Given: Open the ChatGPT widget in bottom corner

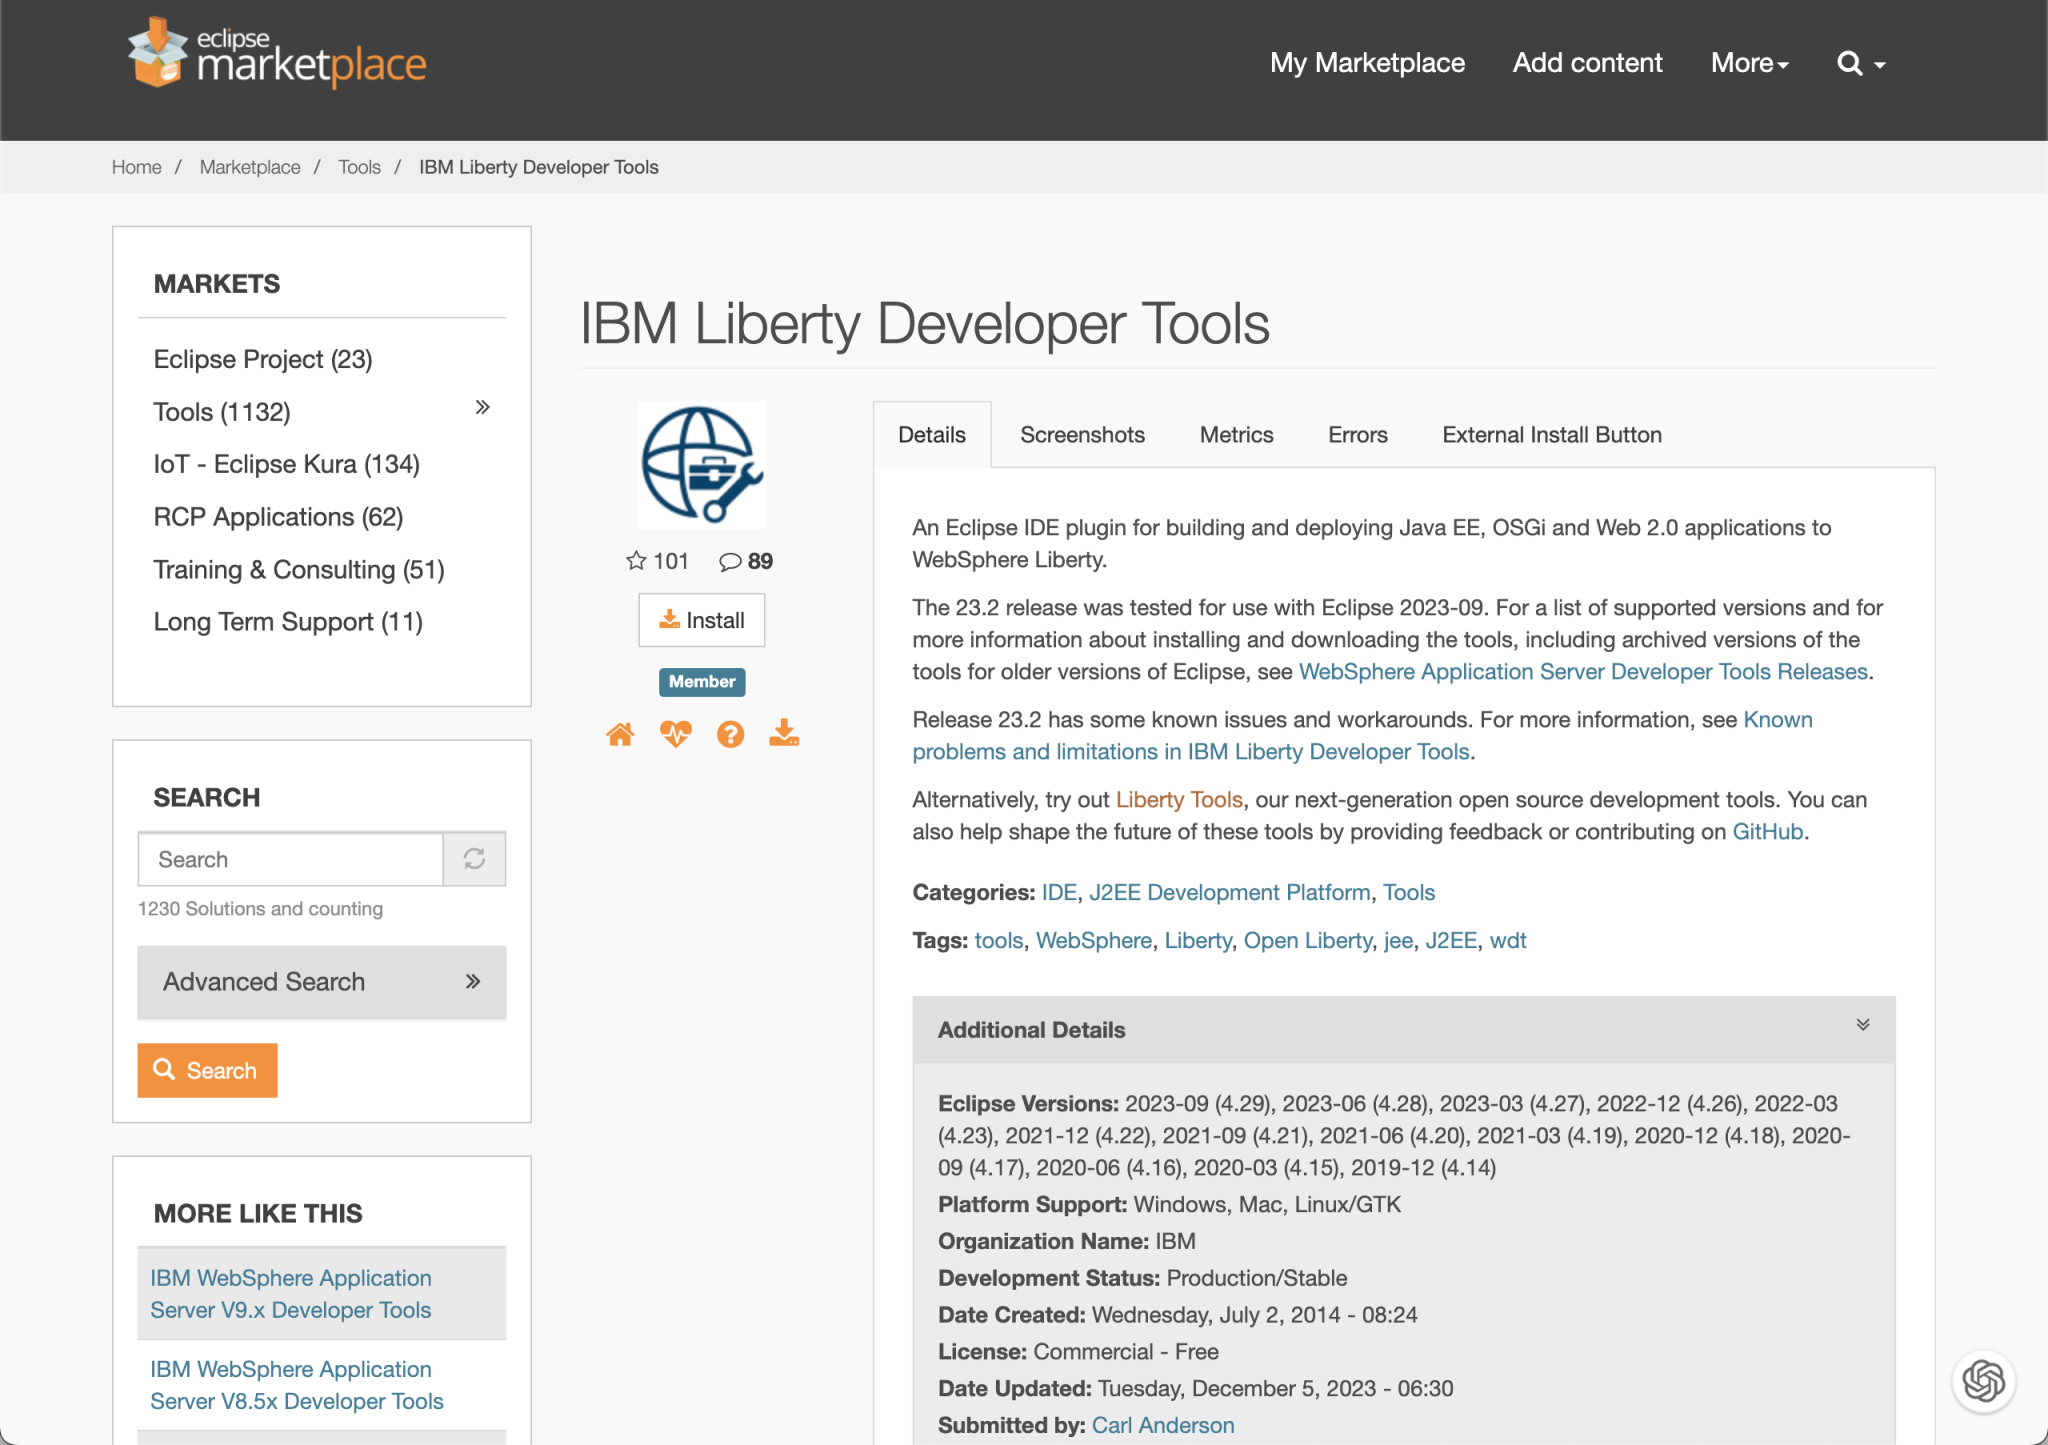Looking at the screenshot, I should (x=1982, y=1381).
